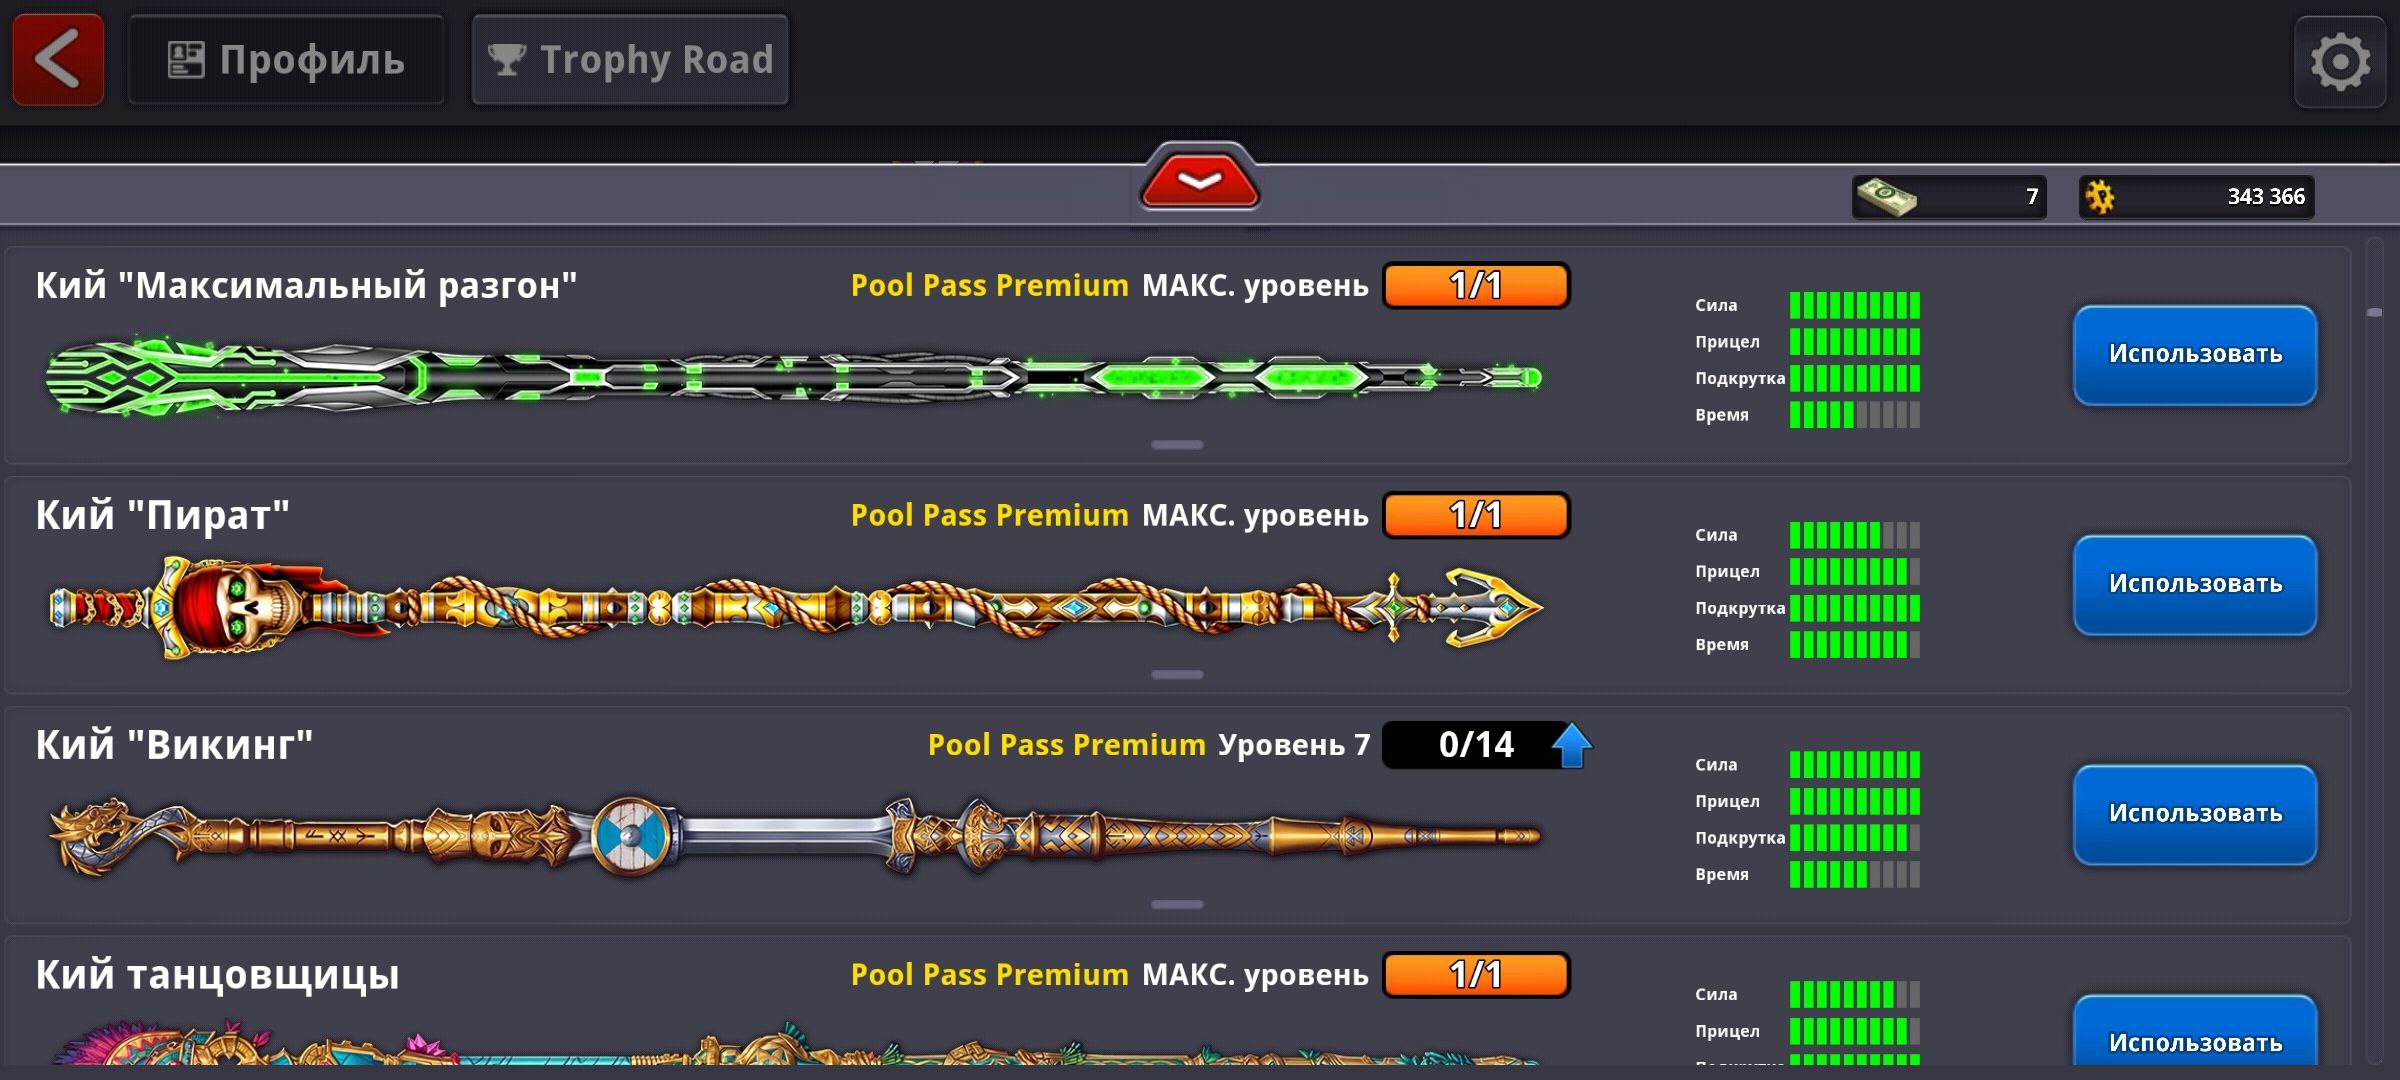The height and width of the screenshot is (1080, 2400).
Task: Switch to the Trophy Road tab
Action: click(630, 60)
